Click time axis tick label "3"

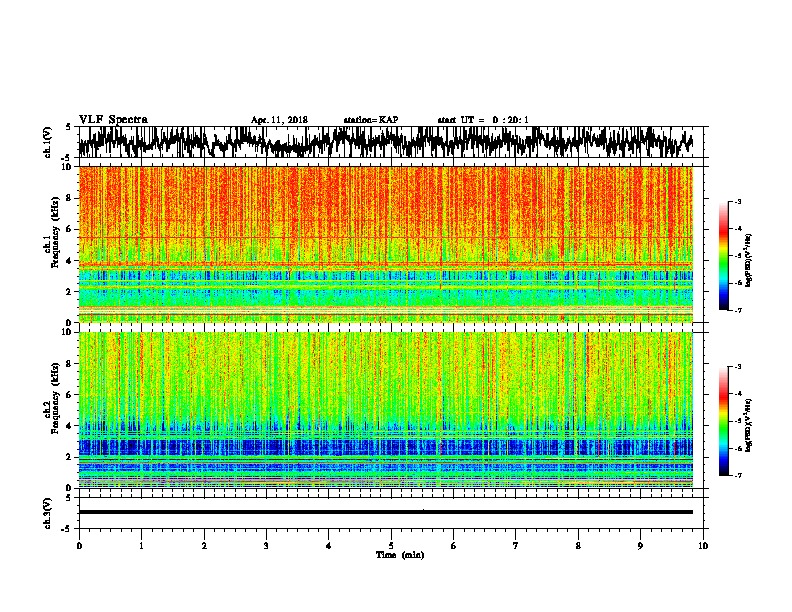click(x=266, y=546)
